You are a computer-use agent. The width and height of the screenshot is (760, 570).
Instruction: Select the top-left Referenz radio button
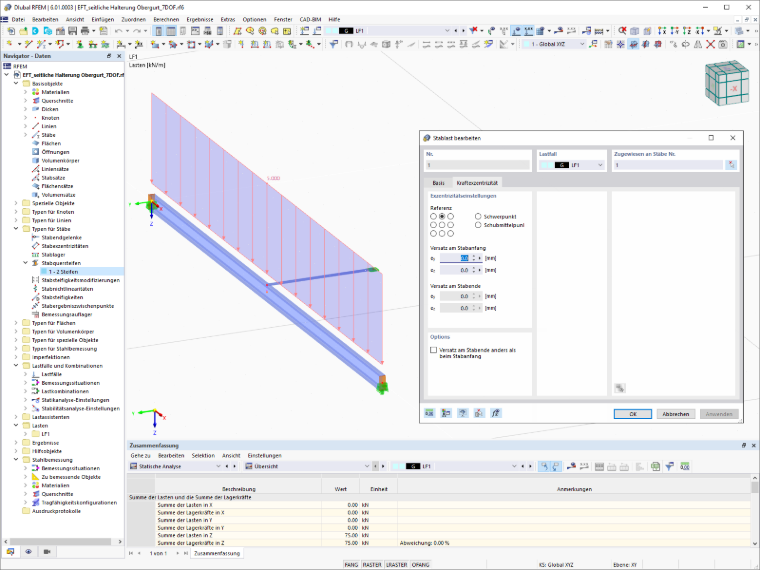point(433,216)
